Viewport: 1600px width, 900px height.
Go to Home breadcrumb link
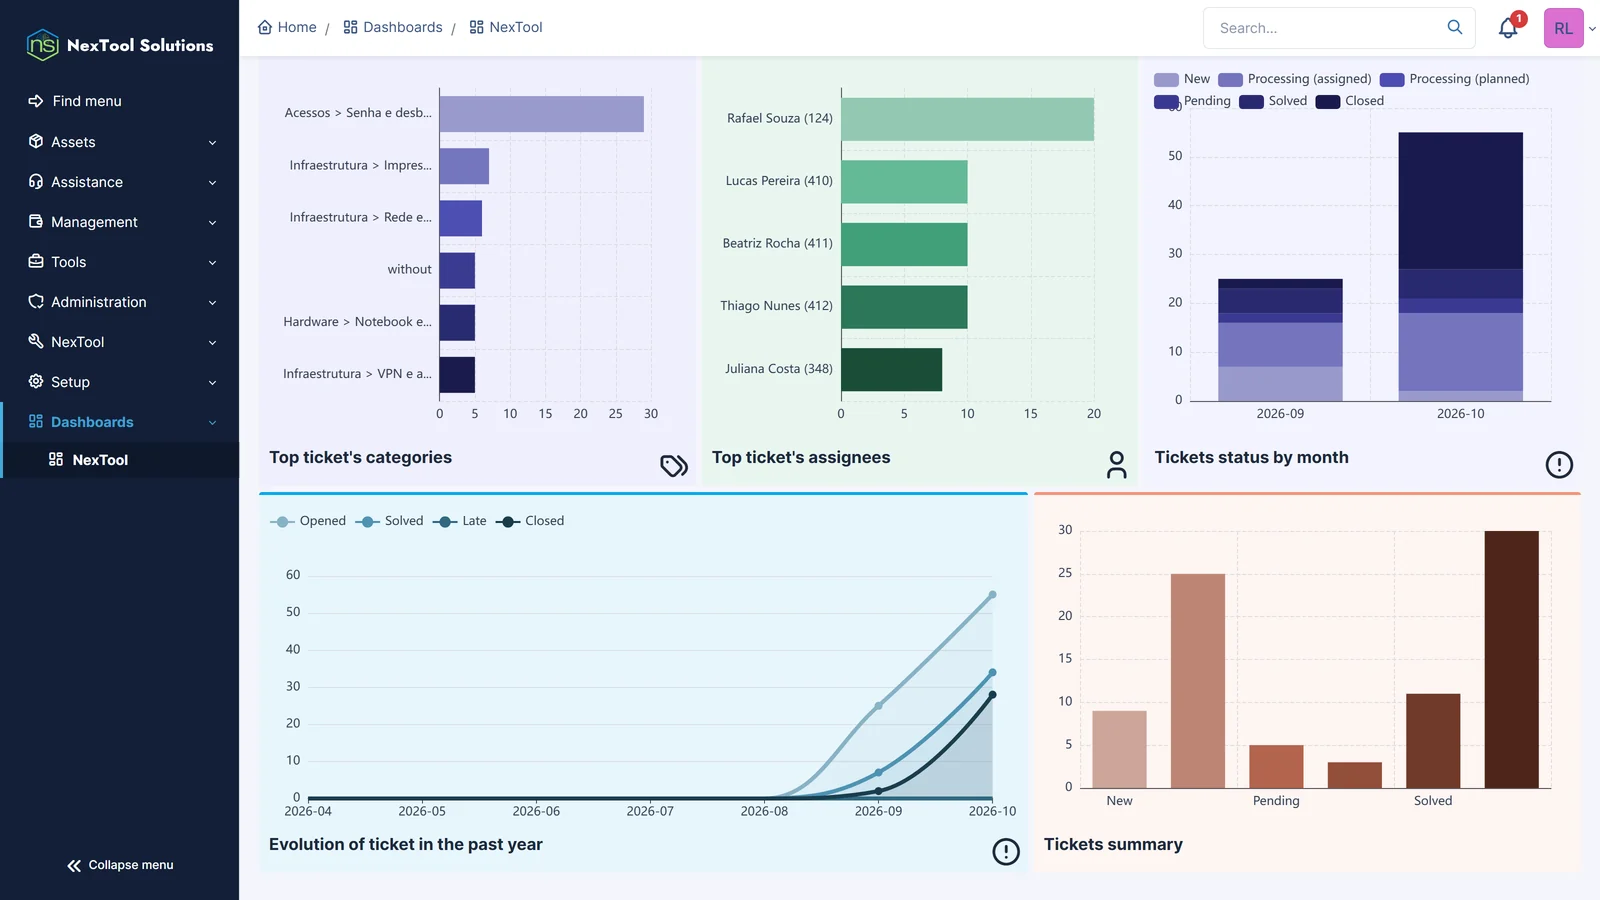click(287, 27)
